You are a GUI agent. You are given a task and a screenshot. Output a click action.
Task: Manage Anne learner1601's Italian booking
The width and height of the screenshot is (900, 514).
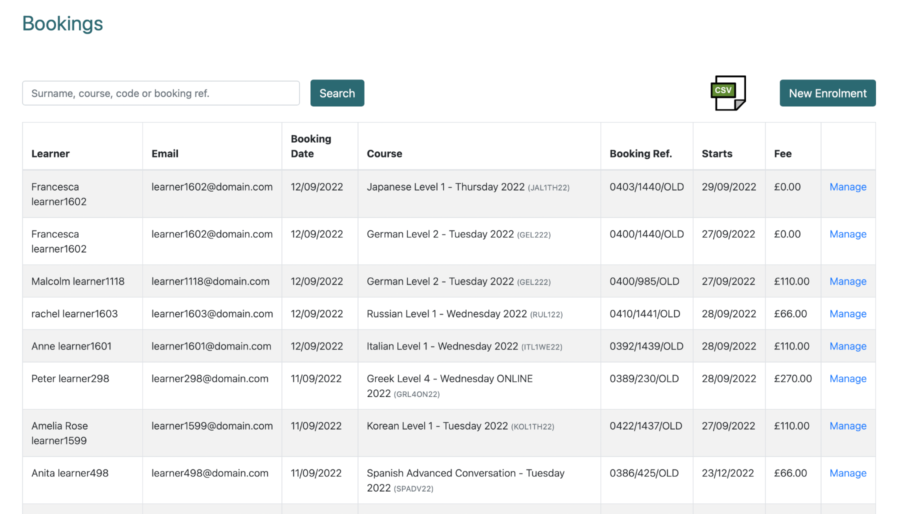click(x=847, y=346)
